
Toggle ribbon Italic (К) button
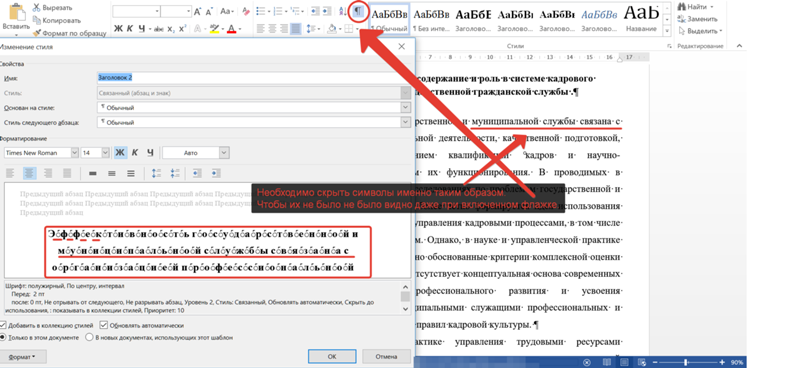(x=130, y=29)
